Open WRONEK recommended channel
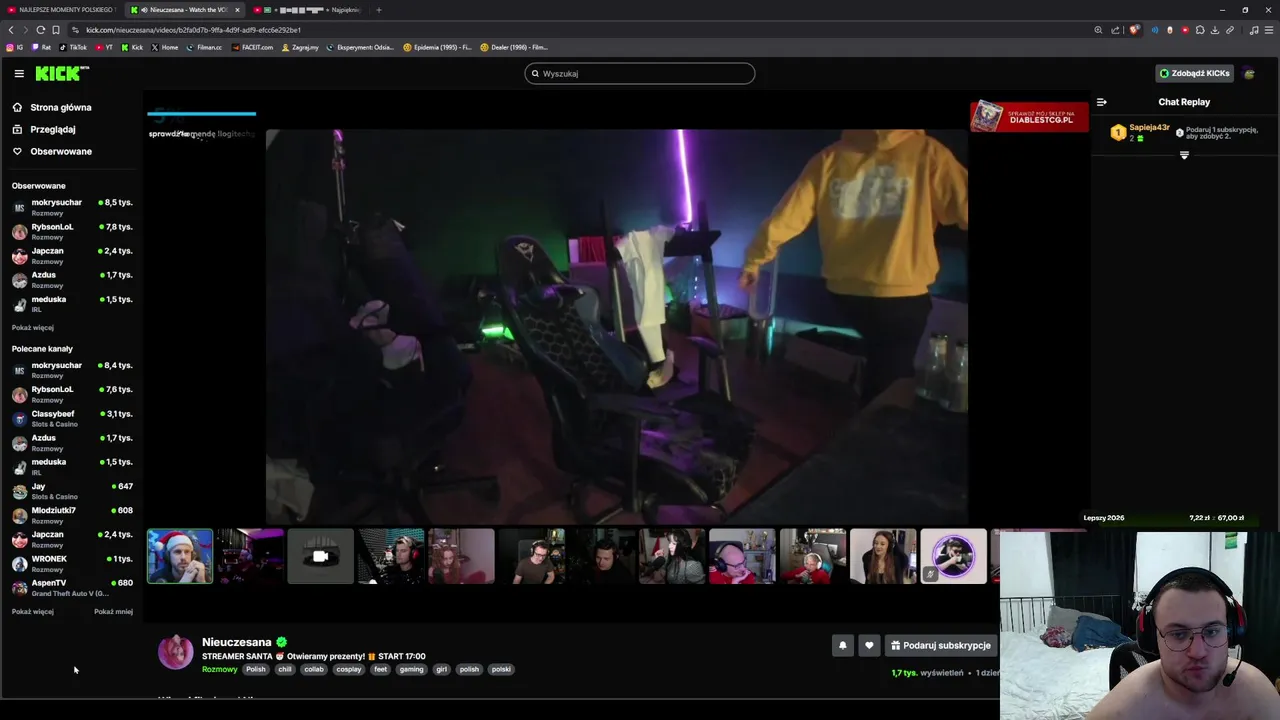 [x=72, y=562]
